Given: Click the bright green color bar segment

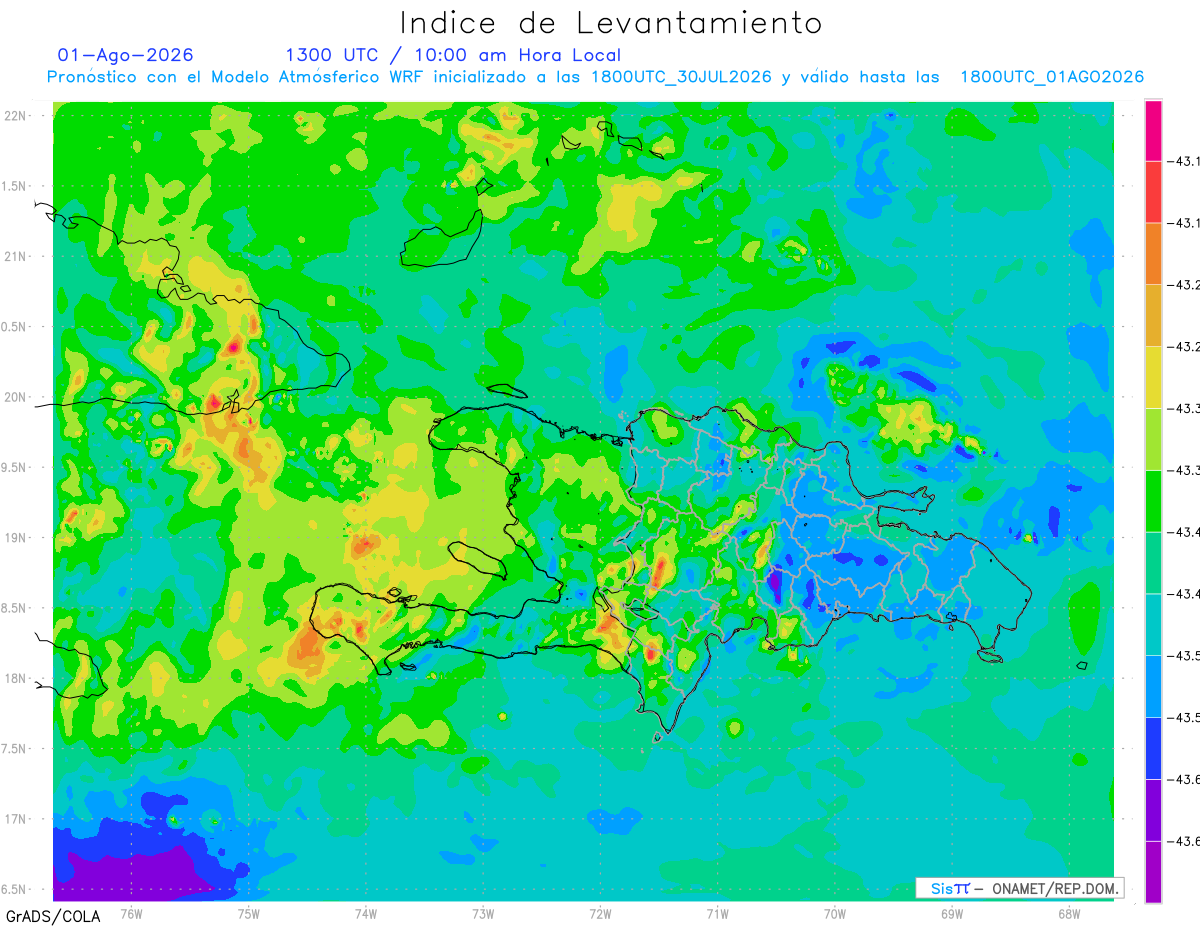Looking at the screenshot, I should (x=1153, y=501).
